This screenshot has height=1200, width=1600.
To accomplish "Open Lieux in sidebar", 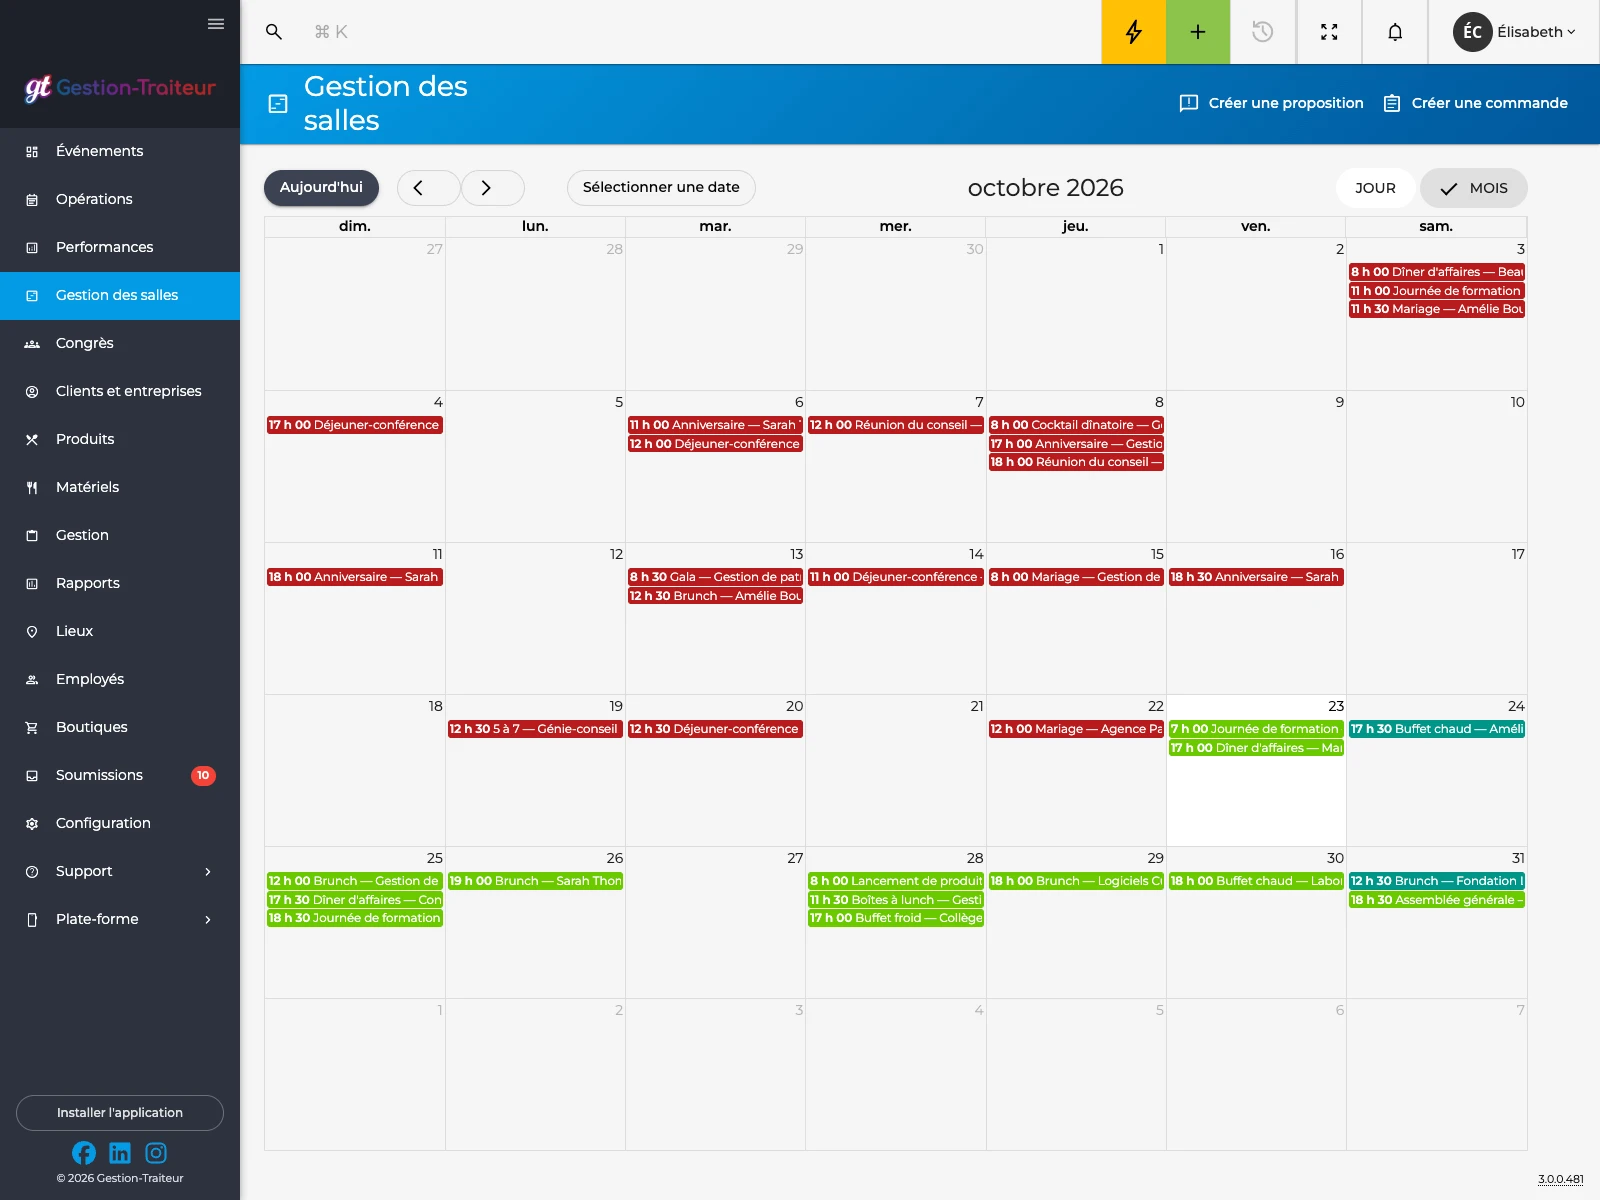I will tap(120, 631).
